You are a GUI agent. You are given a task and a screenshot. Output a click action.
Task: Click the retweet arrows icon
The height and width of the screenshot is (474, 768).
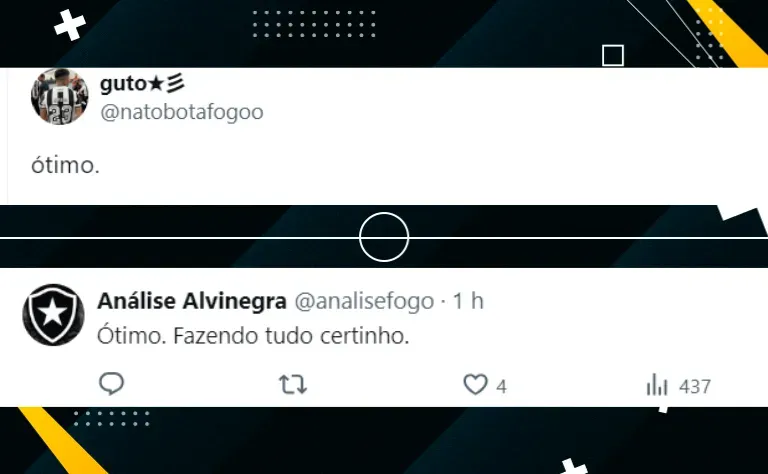[x=293, y=384]
